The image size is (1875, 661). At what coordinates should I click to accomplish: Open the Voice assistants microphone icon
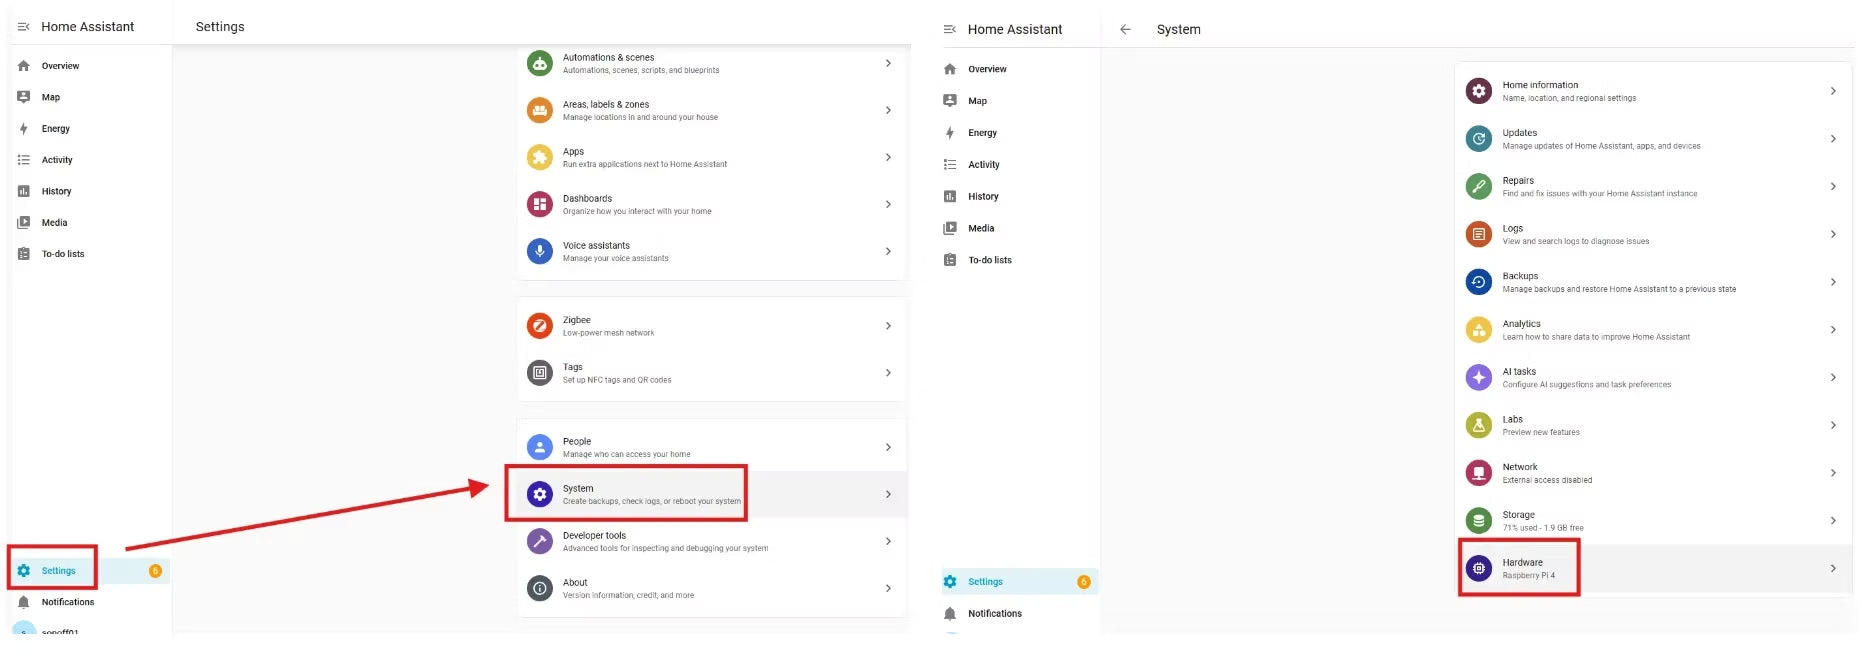coord(540,251)
